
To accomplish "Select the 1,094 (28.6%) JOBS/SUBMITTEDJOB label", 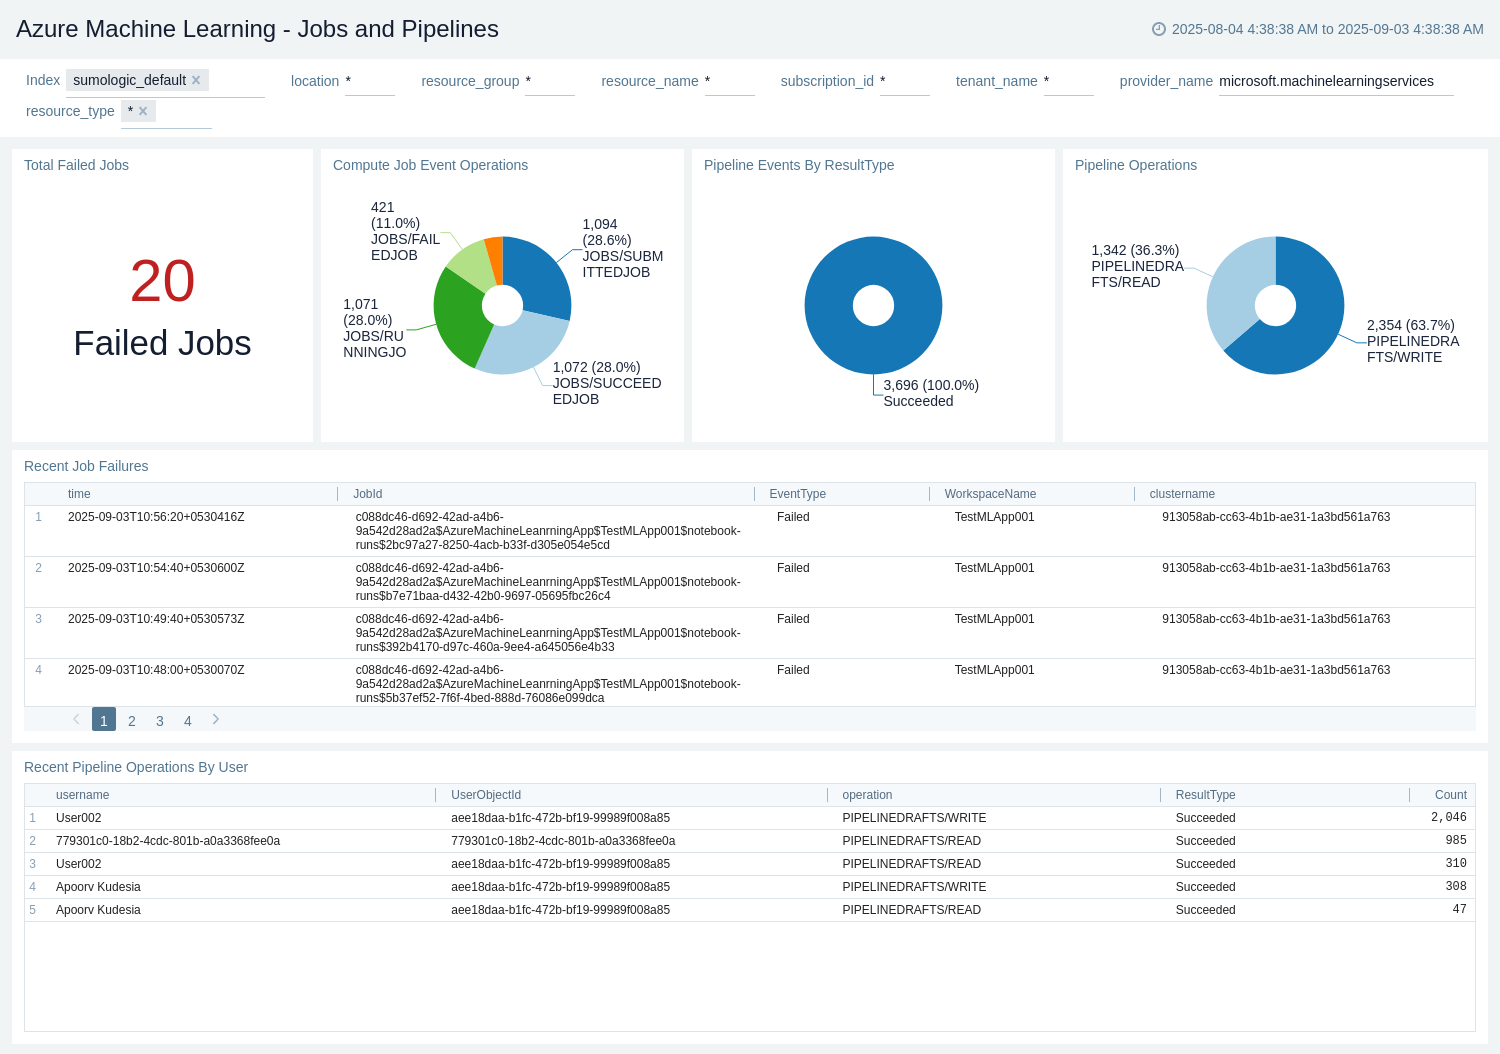I will (x=622, y=248).
